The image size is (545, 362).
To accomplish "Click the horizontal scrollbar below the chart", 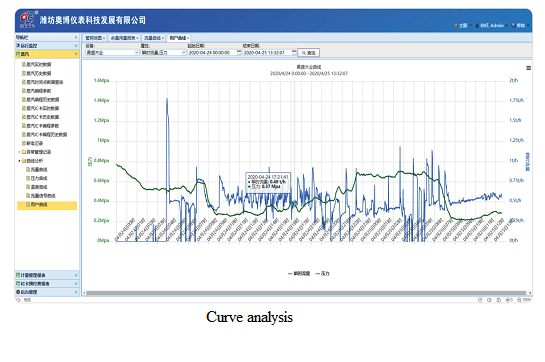I will tap(306, 293).
